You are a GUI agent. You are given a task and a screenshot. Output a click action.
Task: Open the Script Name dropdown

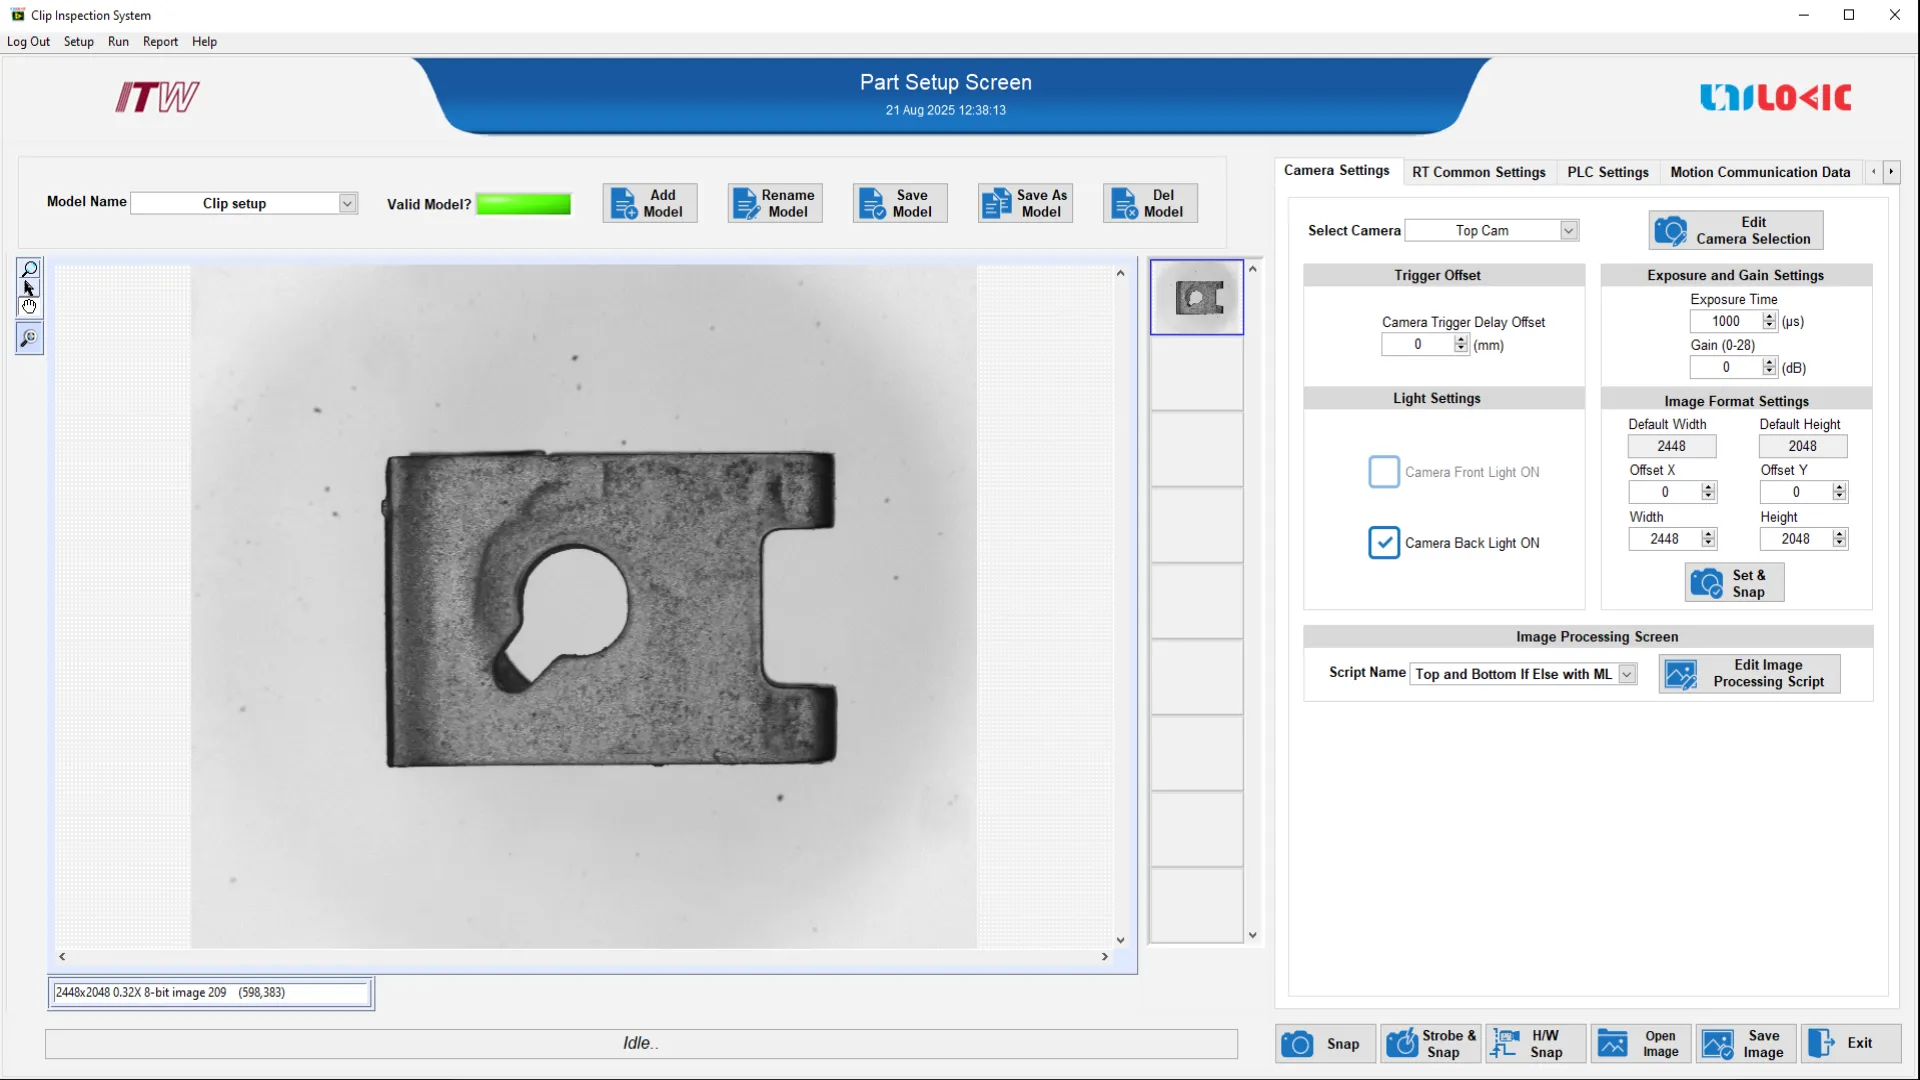pyautogui.click(x=1625, y=674)
